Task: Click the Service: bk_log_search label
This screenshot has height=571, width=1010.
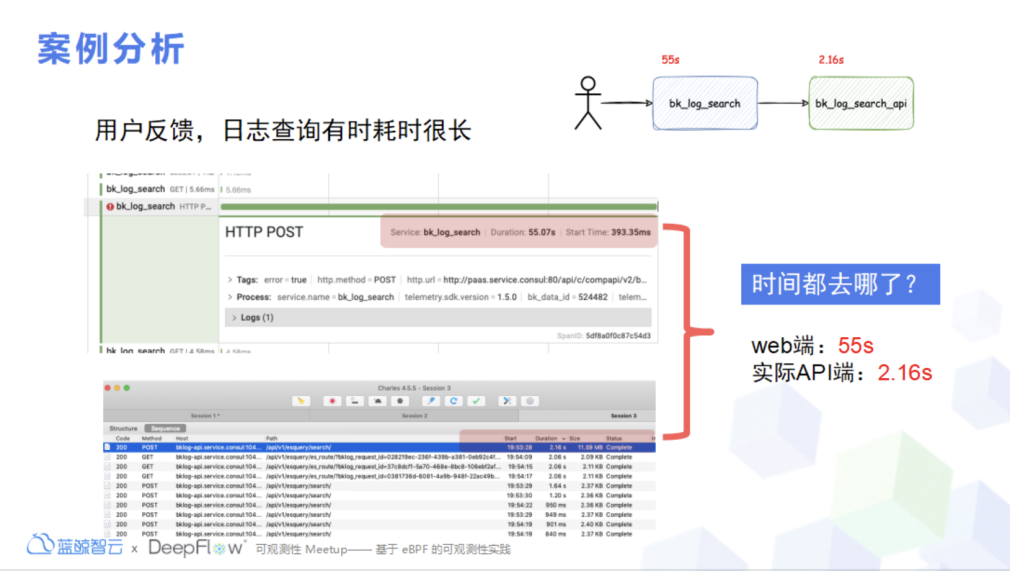Action: (435, 232)
